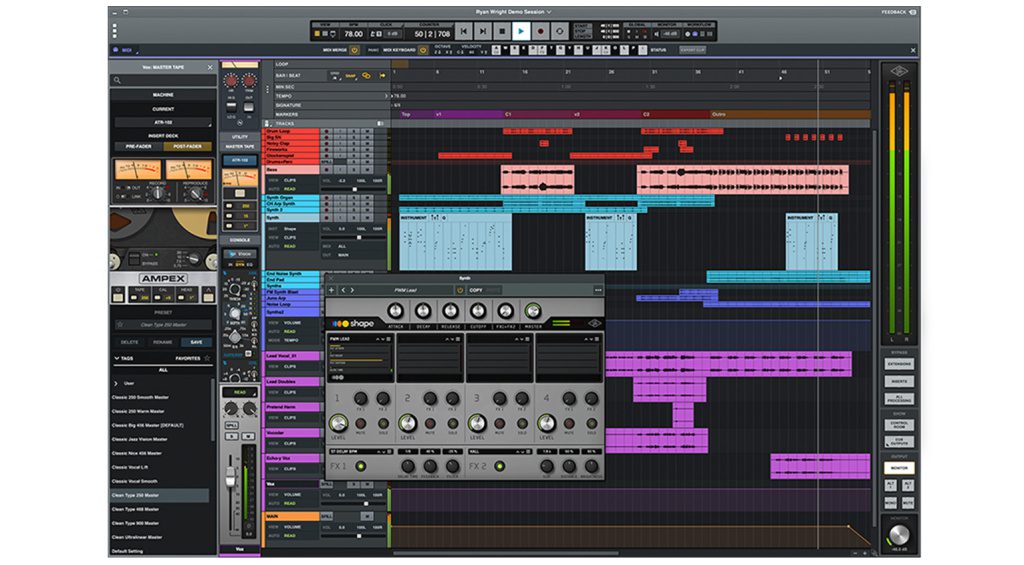The image size is (1024, 565).
Task: Select the Post-Fader insert deck tab
Action: click(187, 146)
